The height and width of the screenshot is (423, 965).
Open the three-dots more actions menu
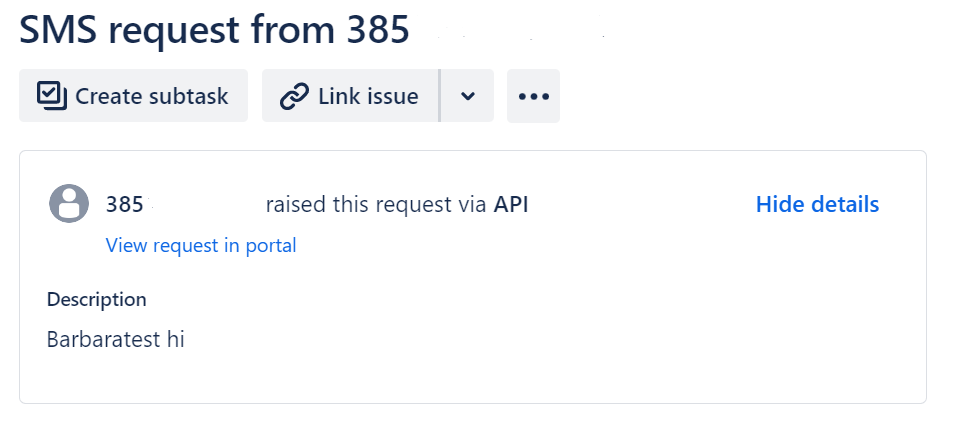[x=533, y=96]
